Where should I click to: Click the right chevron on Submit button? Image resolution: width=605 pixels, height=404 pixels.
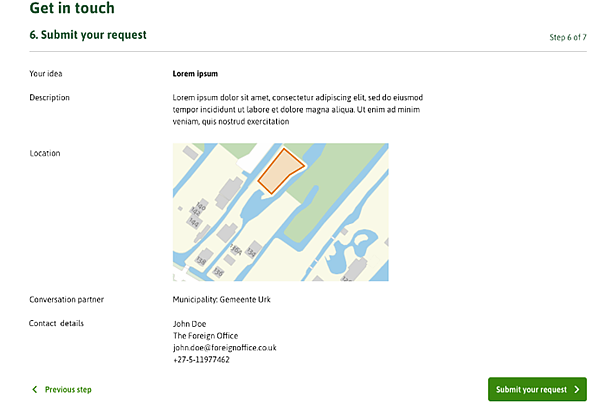[x=577, y=389]
